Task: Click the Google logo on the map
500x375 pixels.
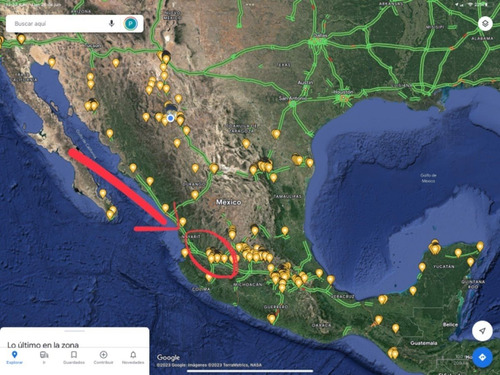Action: click(x=168, y=357)
